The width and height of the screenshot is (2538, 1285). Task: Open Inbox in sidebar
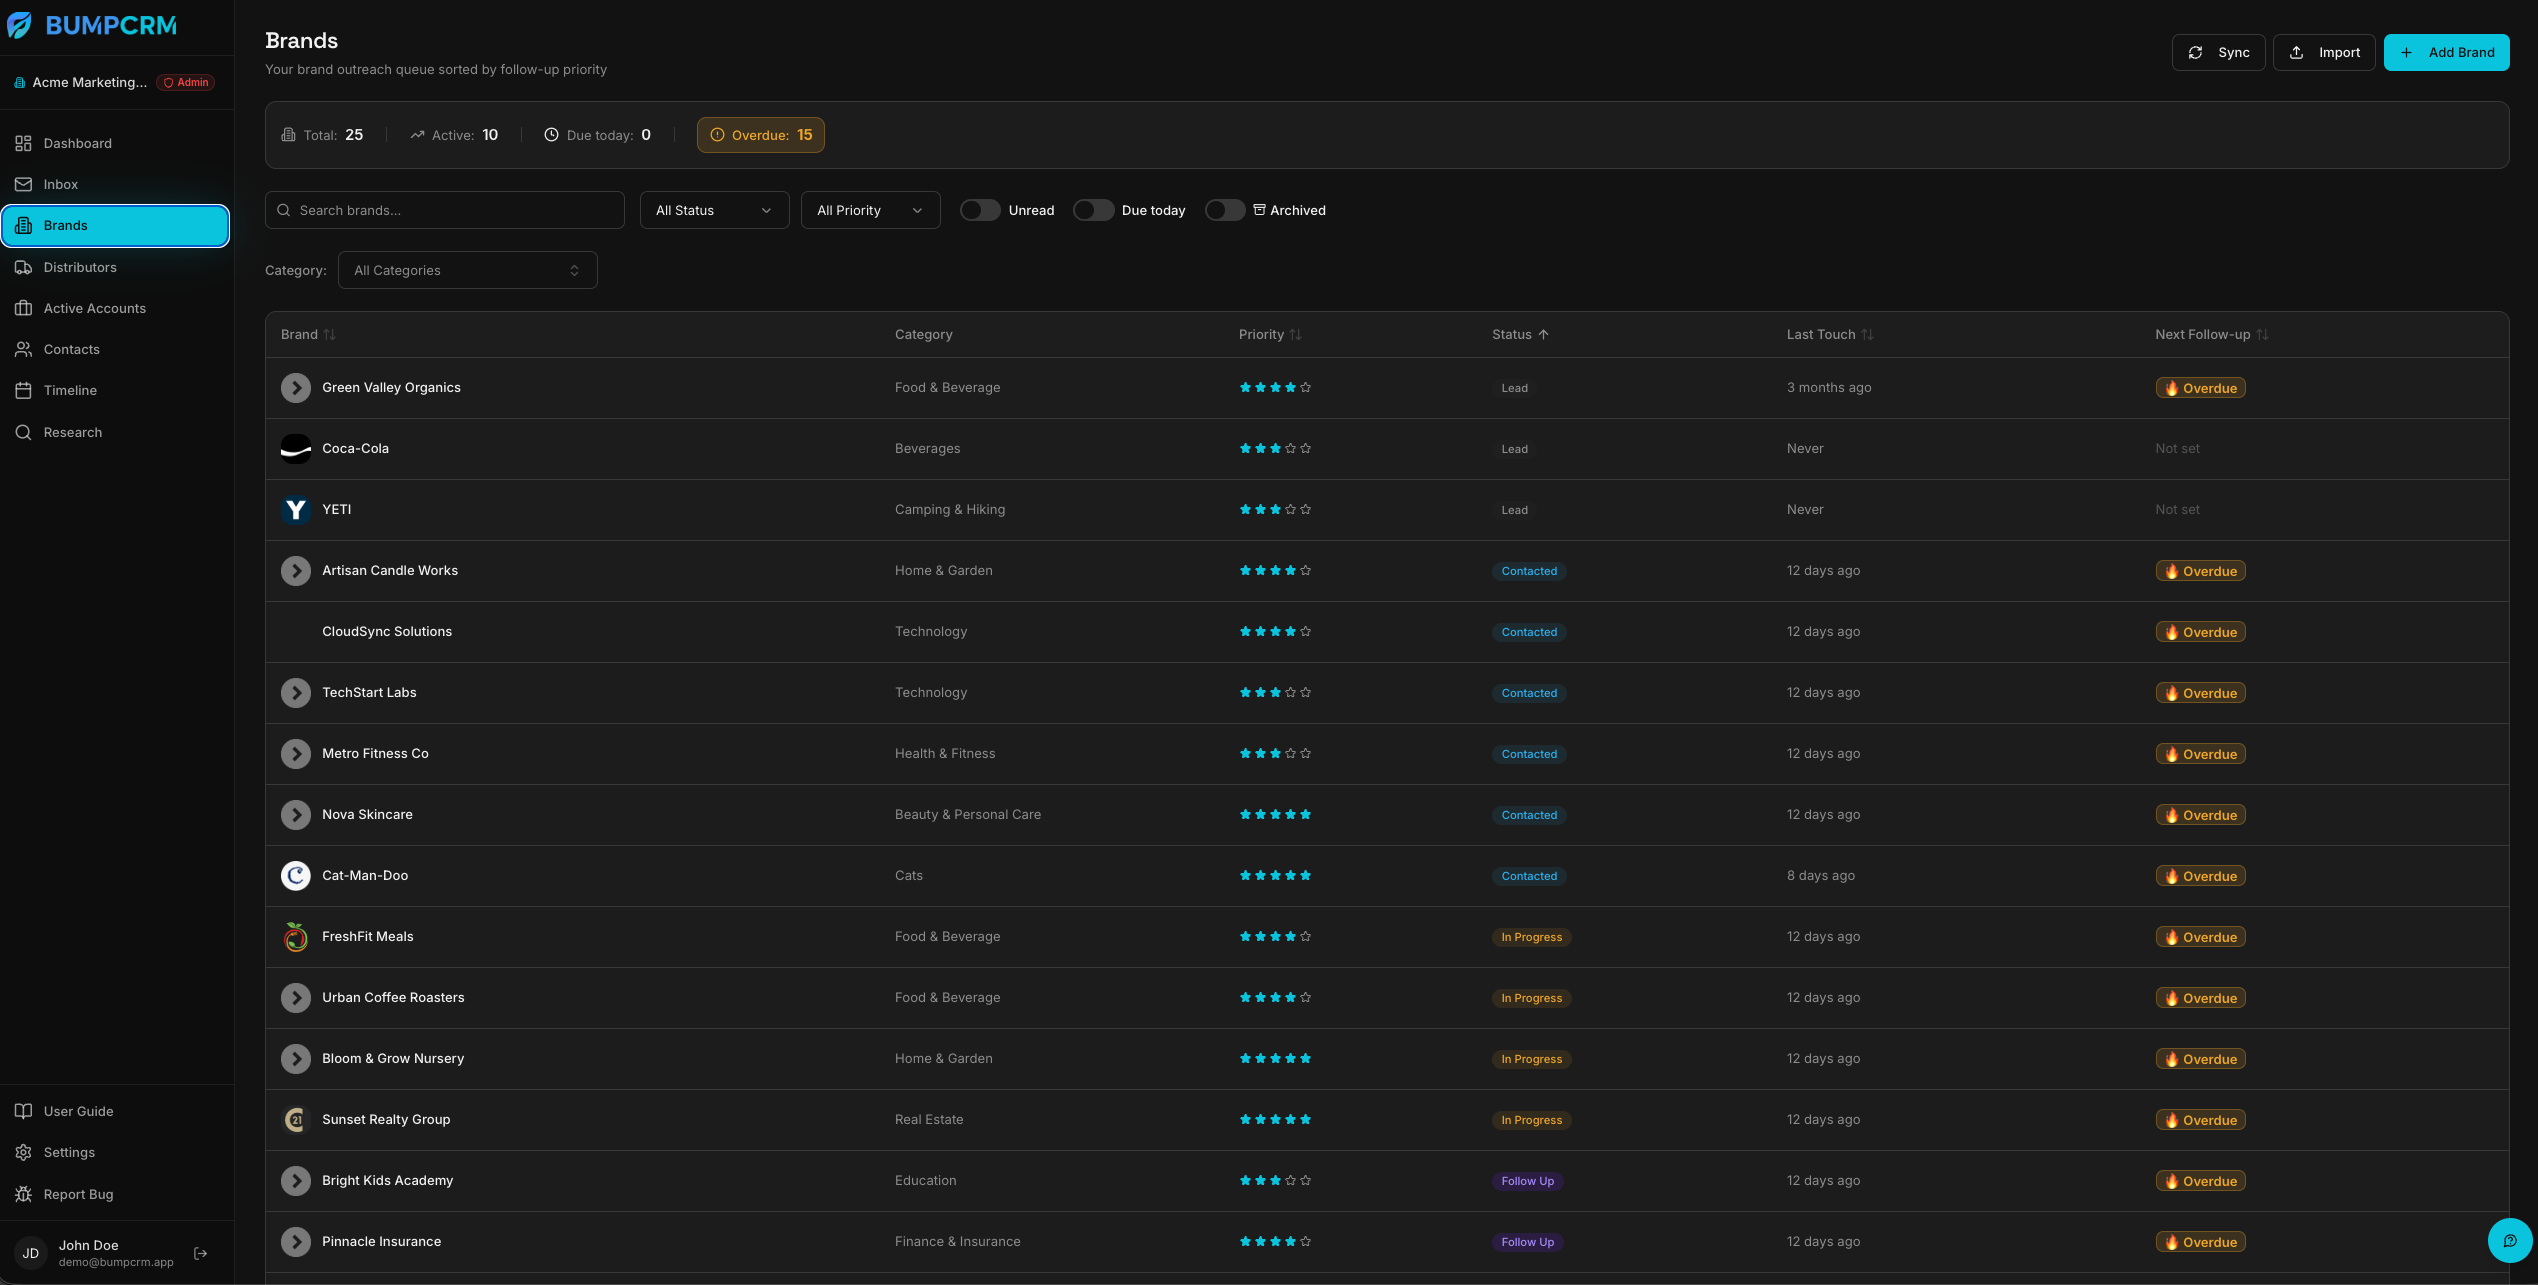pos(115,184)
